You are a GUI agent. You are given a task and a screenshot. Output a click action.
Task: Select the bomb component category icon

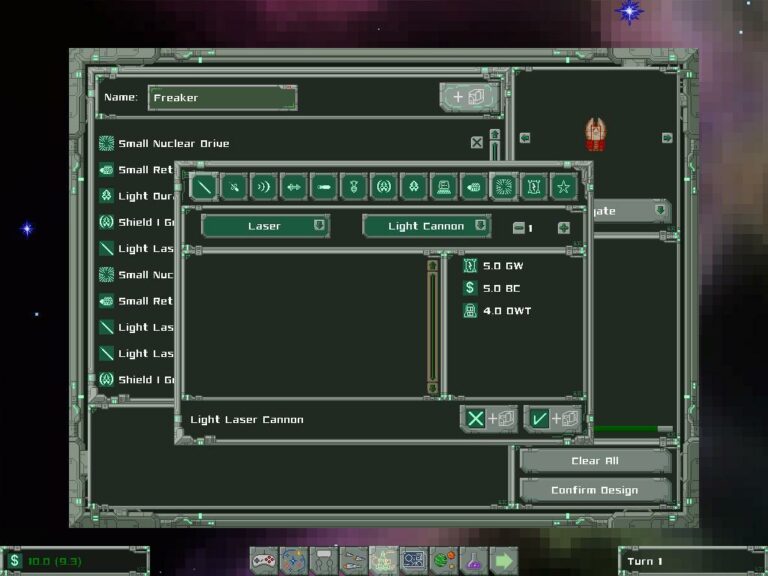[x=354, y=187]
